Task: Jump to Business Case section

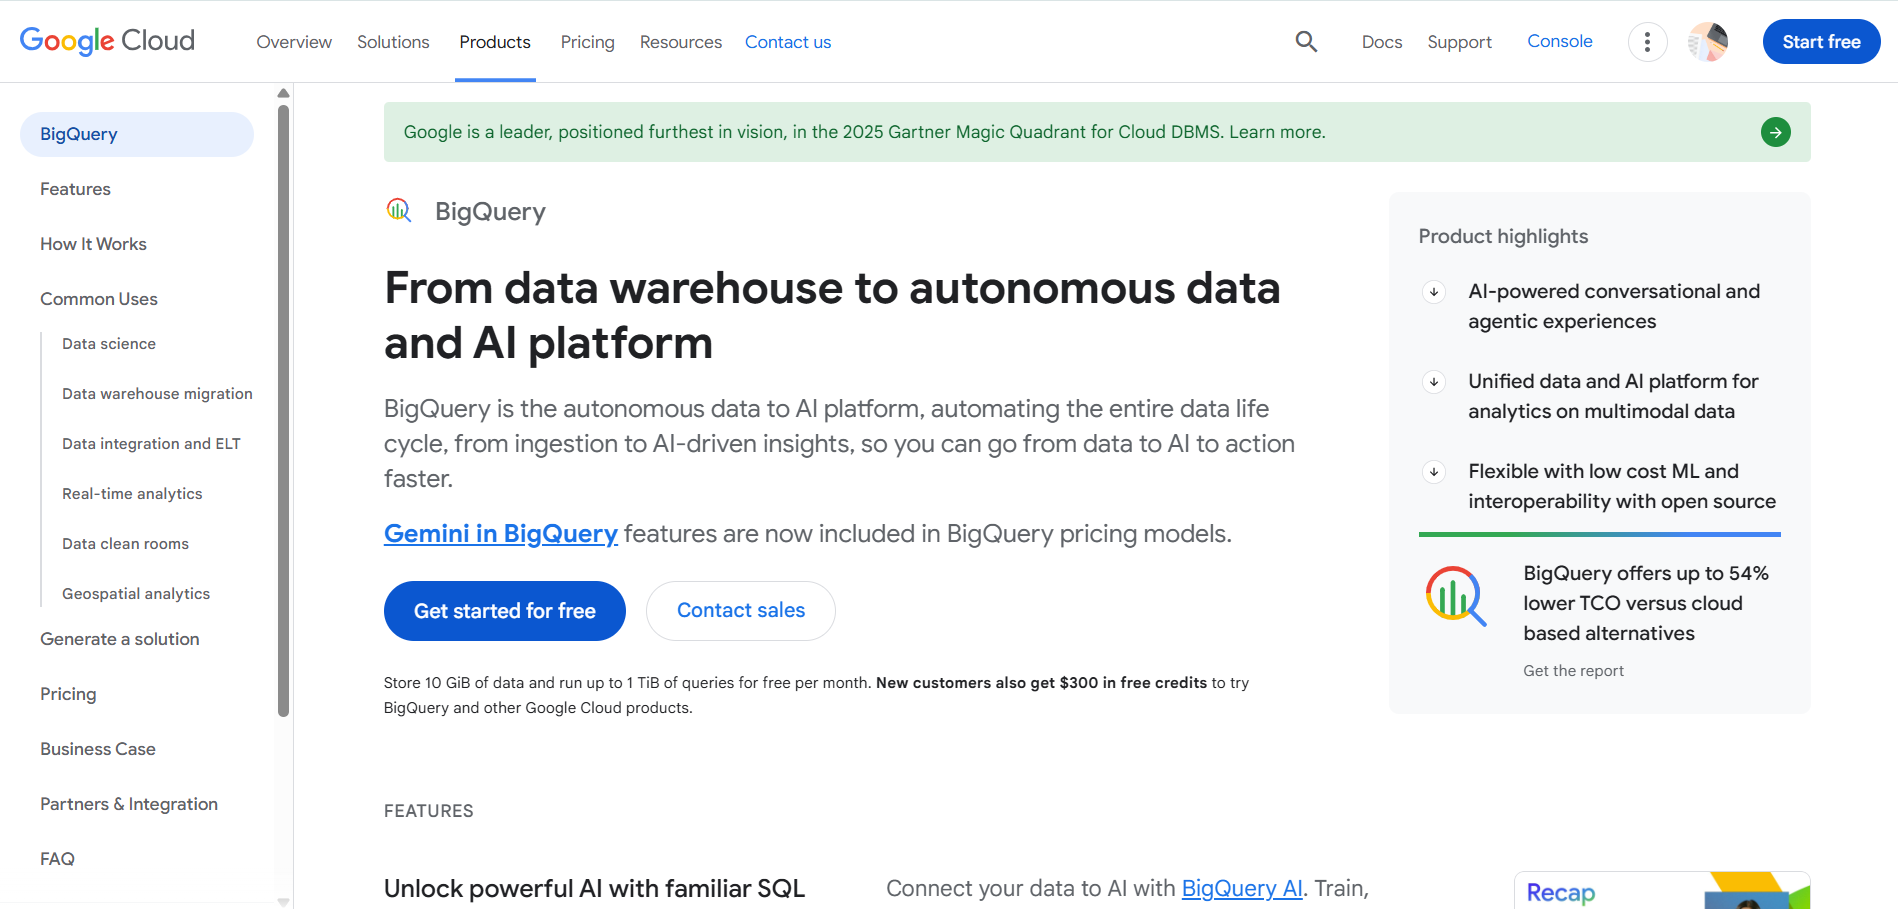Action: coord(98,749)
